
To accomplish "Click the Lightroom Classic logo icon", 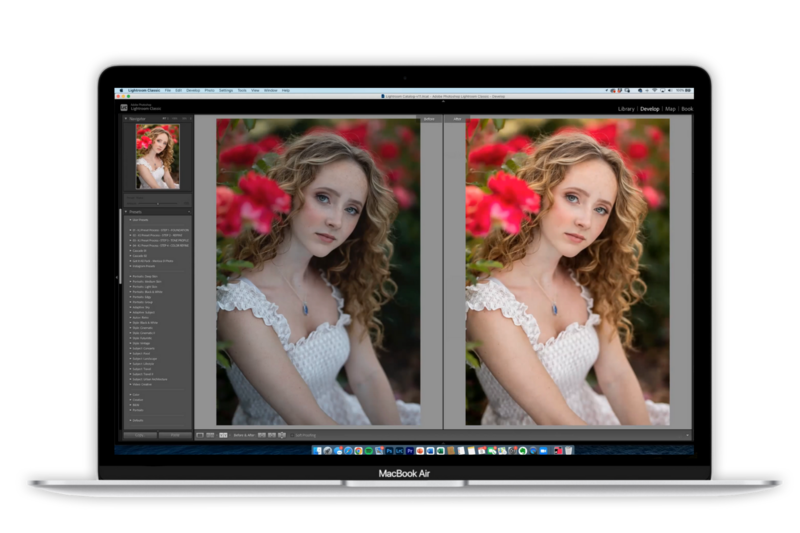I will coord(124,106).
